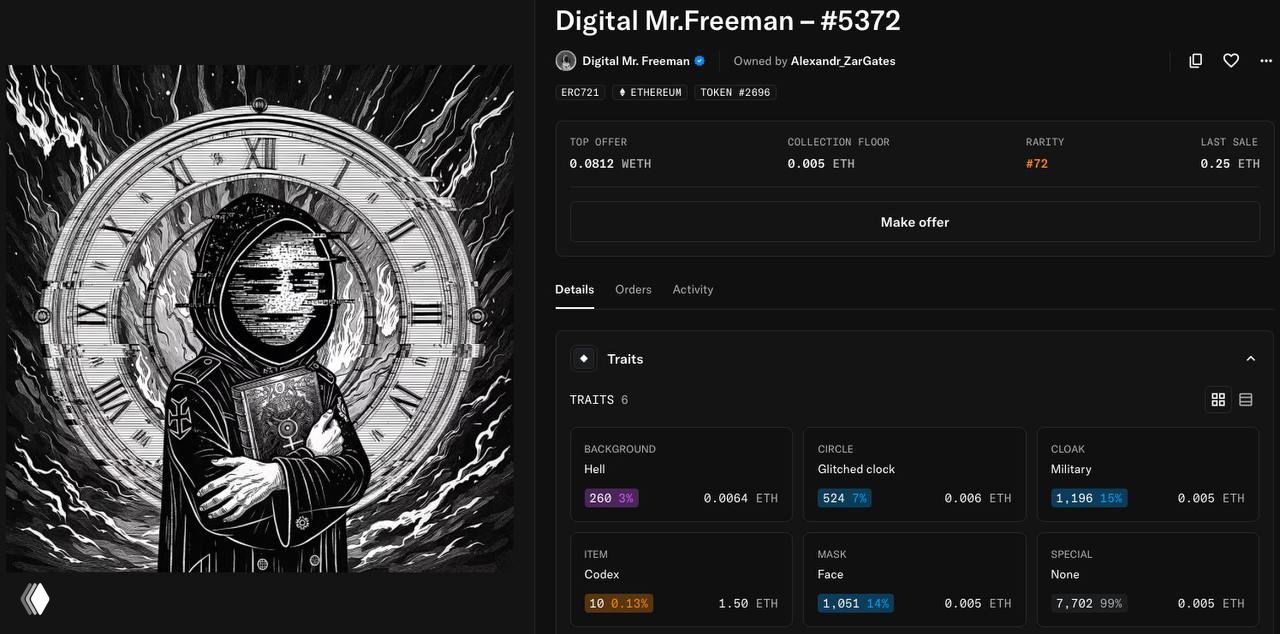This screenshot has width=1280, height=634.
Task: Click the Make offer button
Action: [x=914, y=221]
